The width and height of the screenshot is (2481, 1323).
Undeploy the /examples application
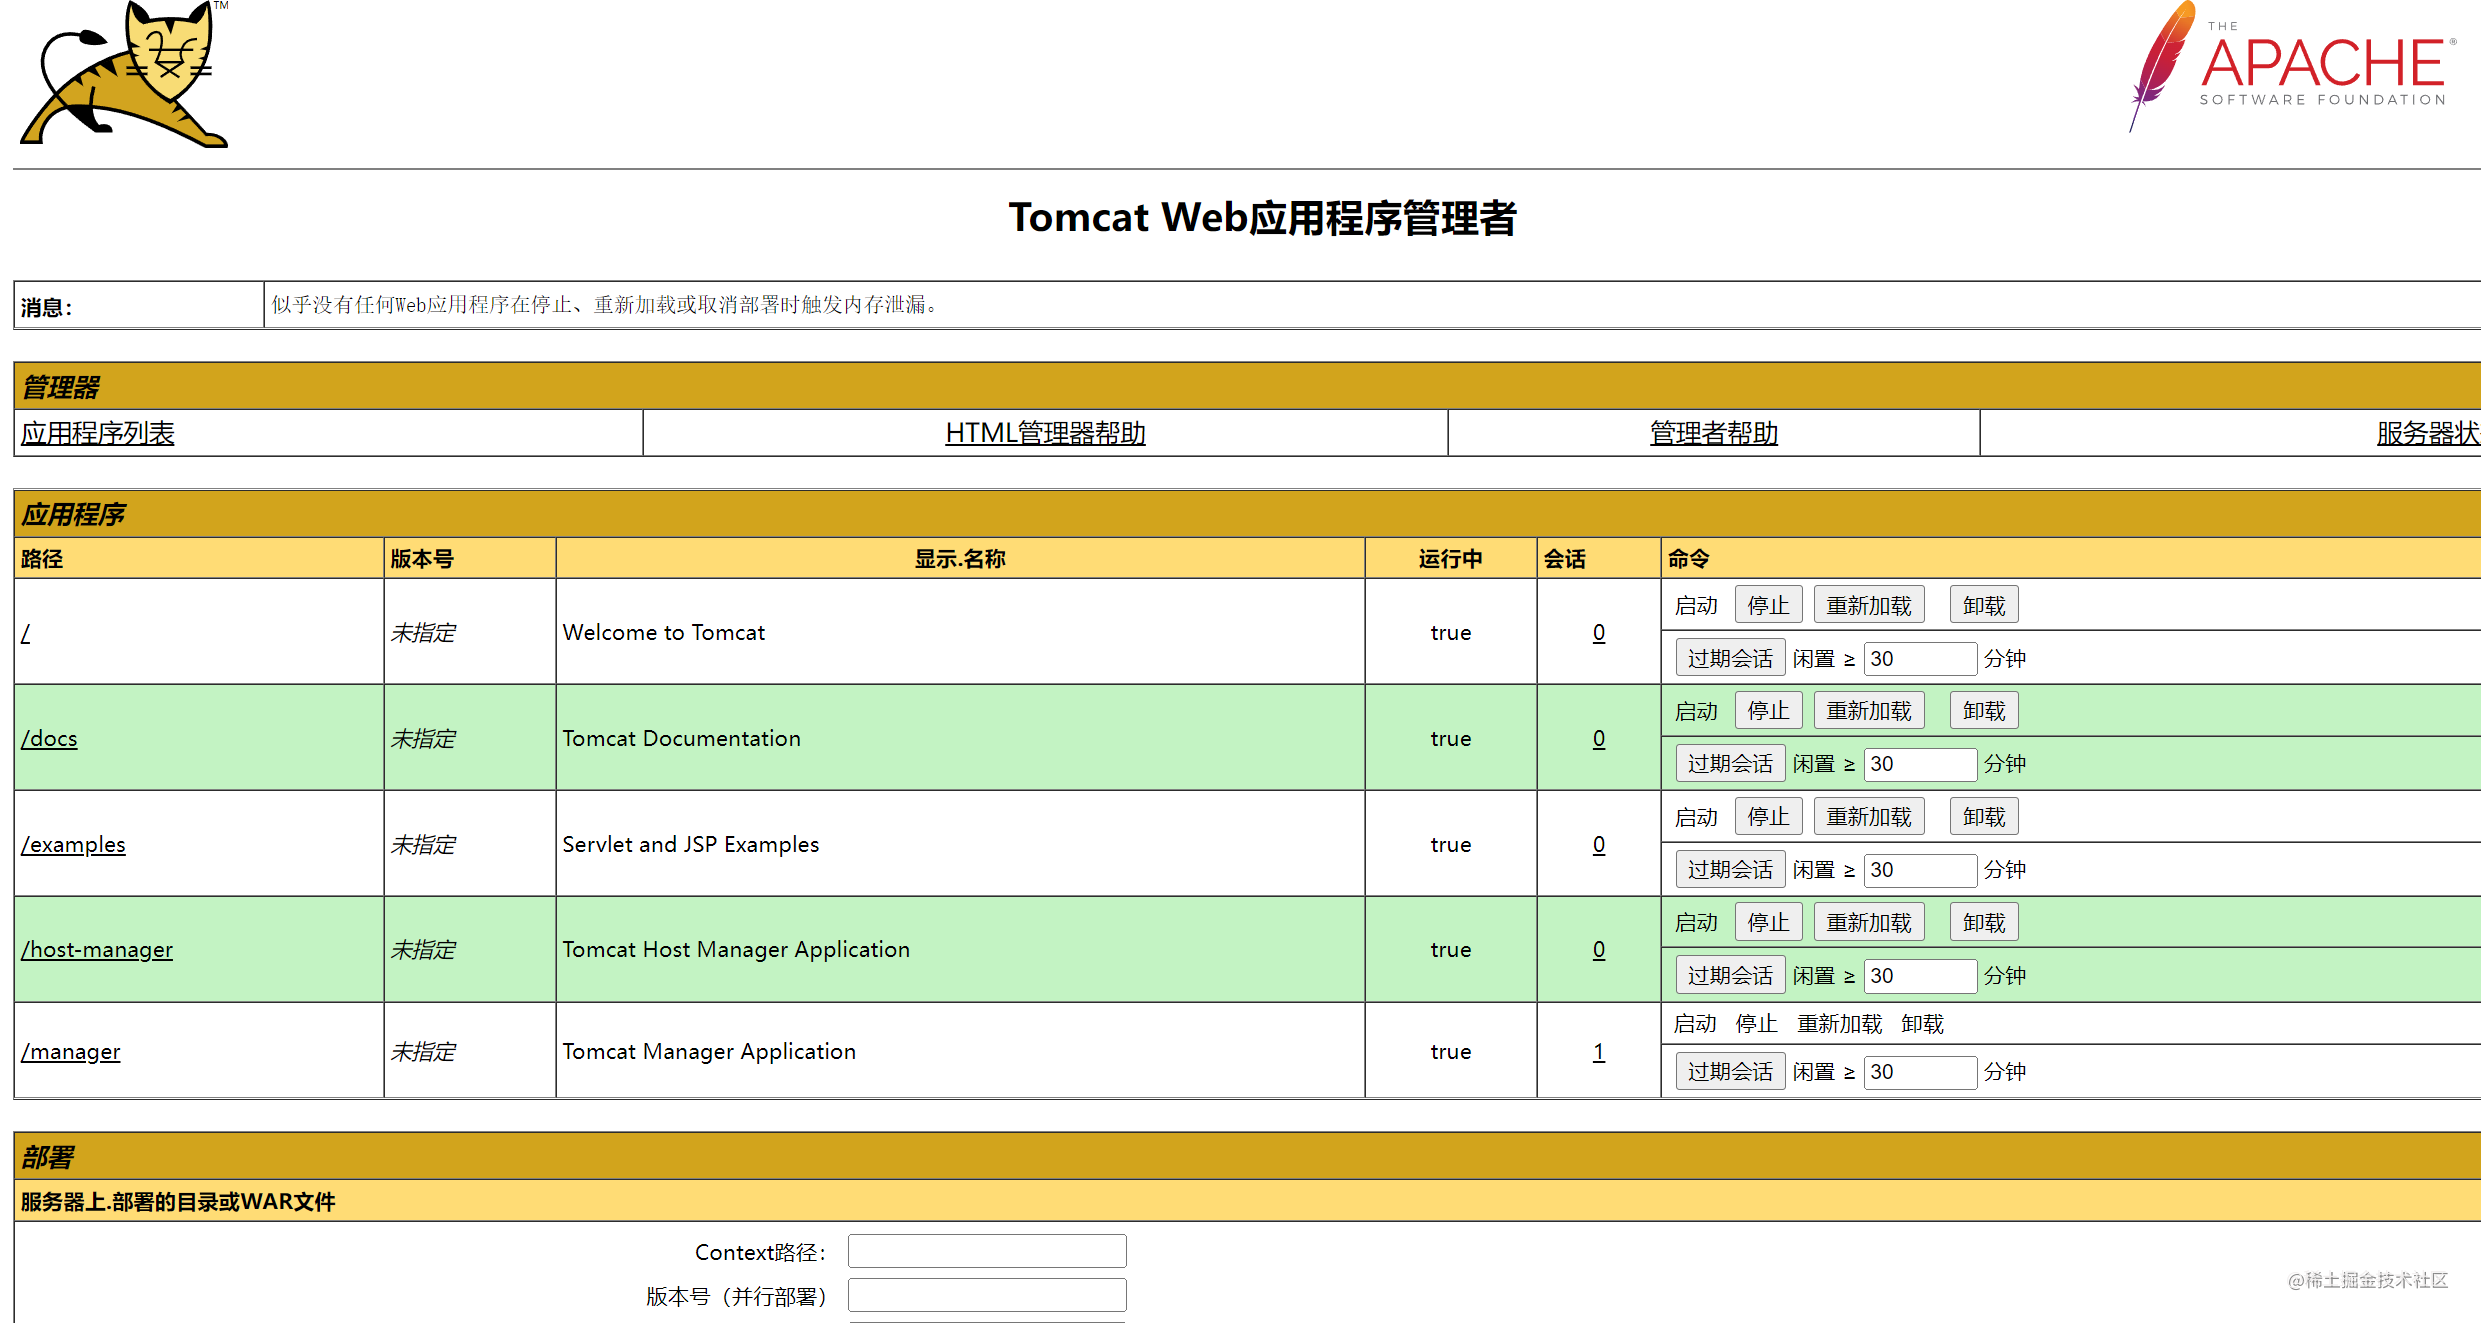[1983, 815]
